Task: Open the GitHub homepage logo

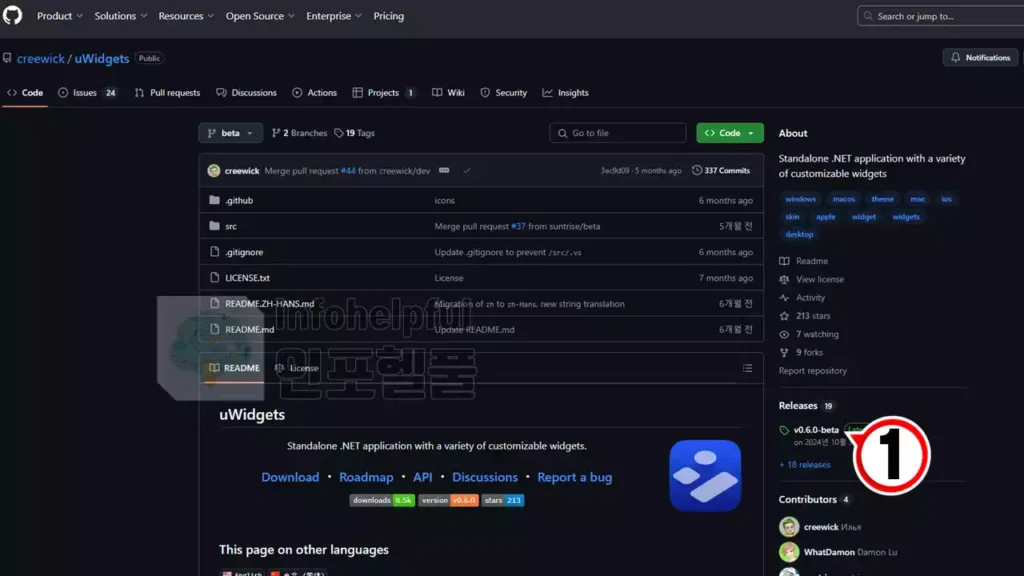Action: 12,15
